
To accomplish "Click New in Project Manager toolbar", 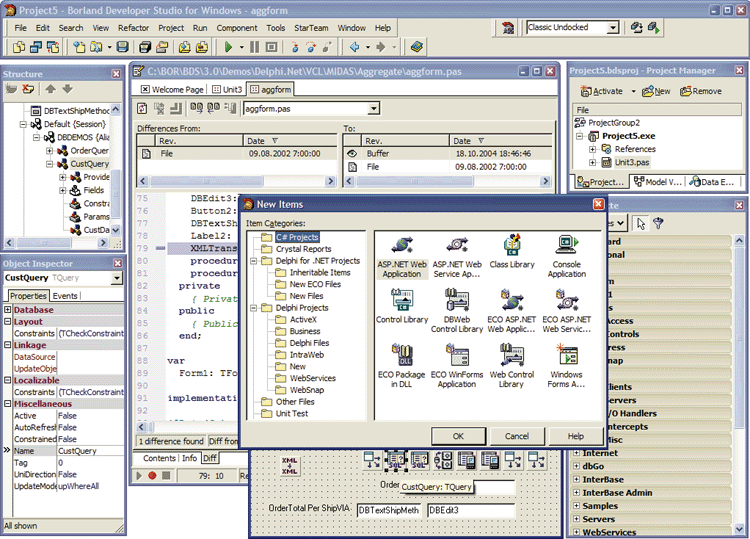I will coord(656,91).
